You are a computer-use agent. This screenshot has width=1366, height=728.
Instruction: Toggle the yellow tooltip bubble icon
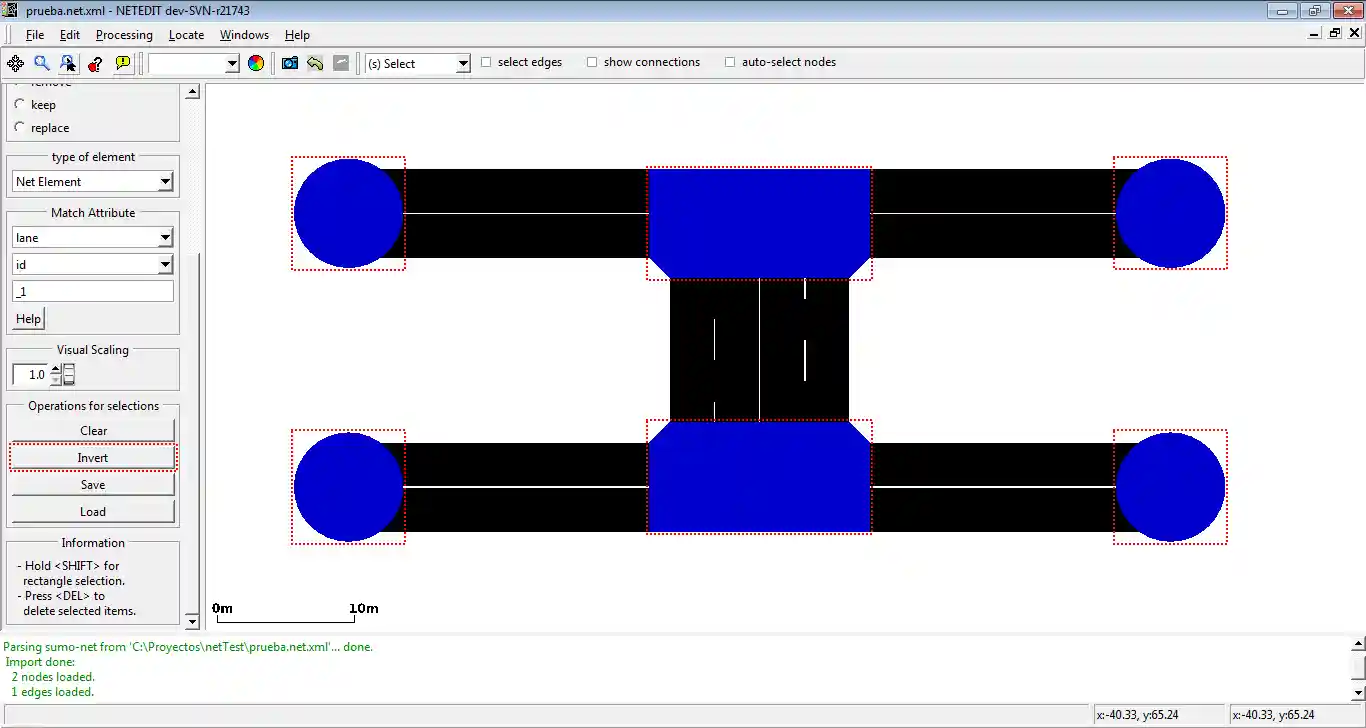(123, 63)
